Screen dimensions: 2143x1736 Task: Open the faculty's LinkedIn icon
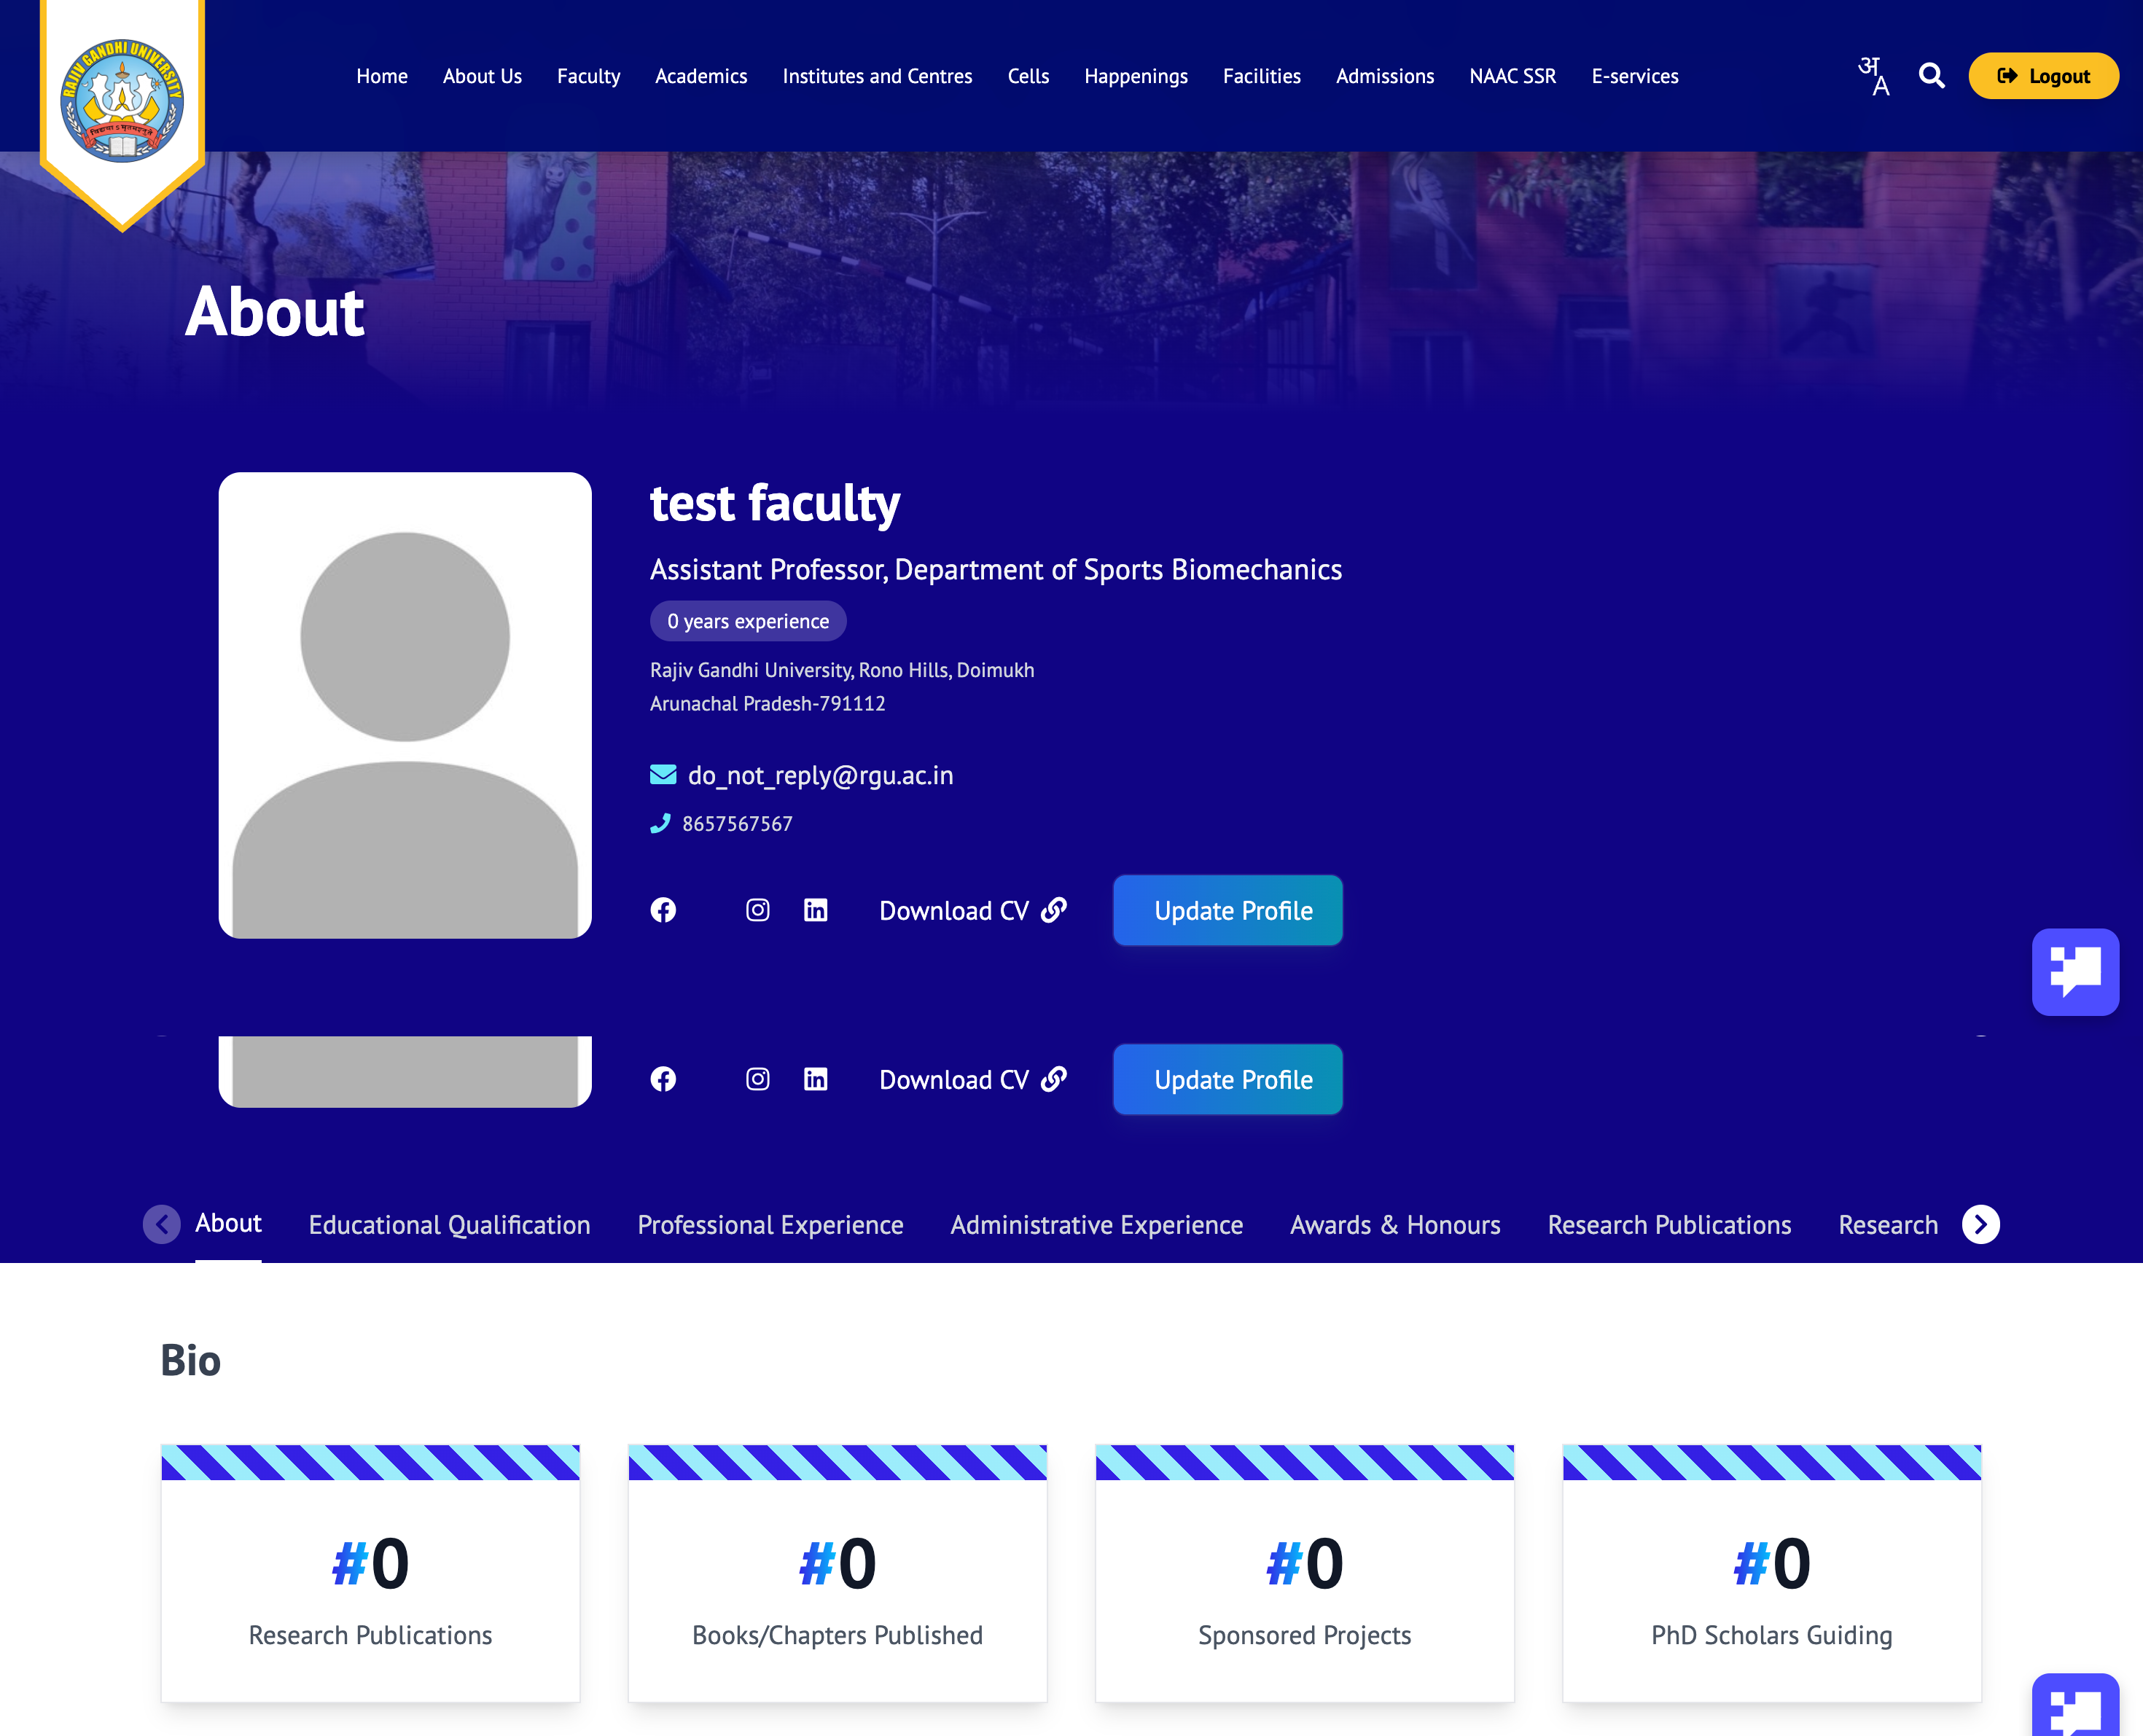(x=815, y=910)
